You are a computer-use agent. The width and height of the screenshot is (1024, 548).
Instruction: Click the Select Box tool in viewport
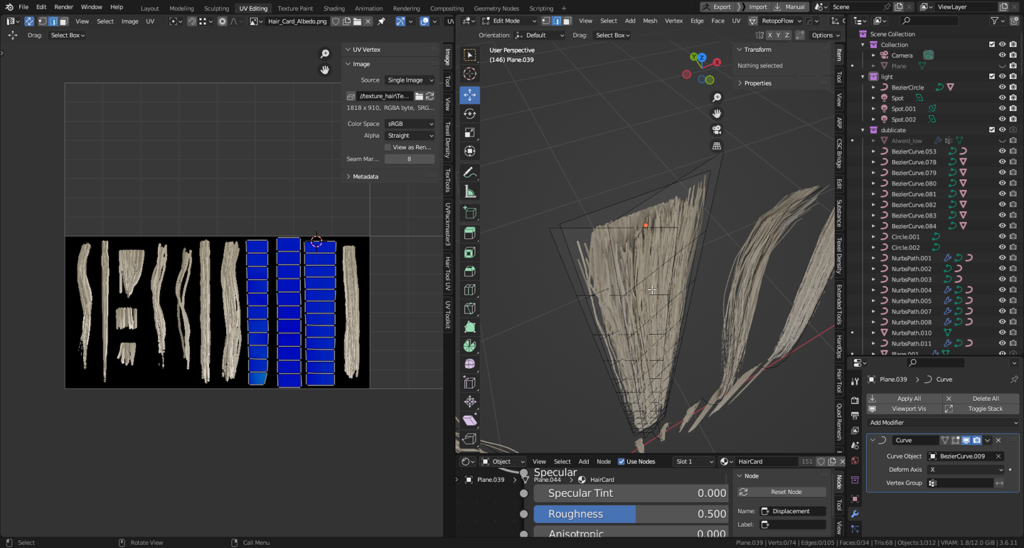(x=469, y=55)
